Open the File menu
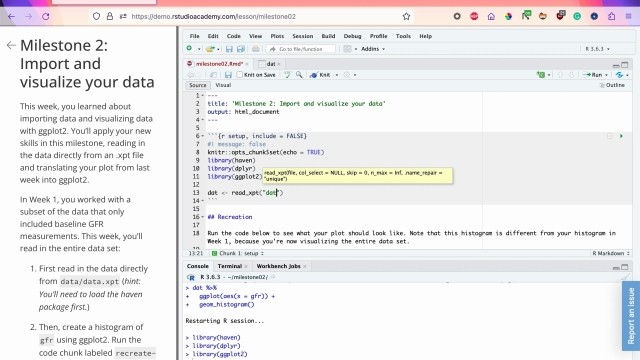 click(195, 36)
